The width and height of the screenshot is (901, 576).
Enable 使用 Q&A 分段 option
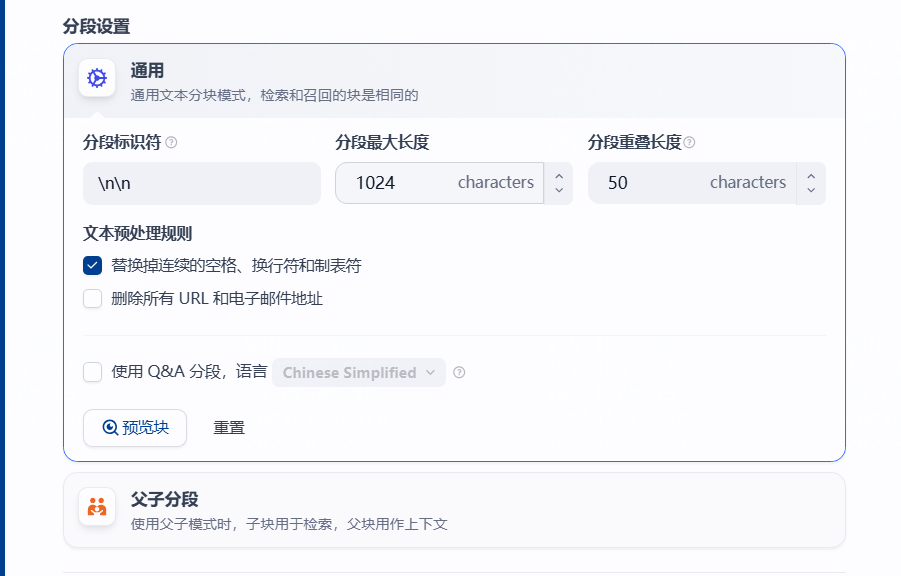92,372
